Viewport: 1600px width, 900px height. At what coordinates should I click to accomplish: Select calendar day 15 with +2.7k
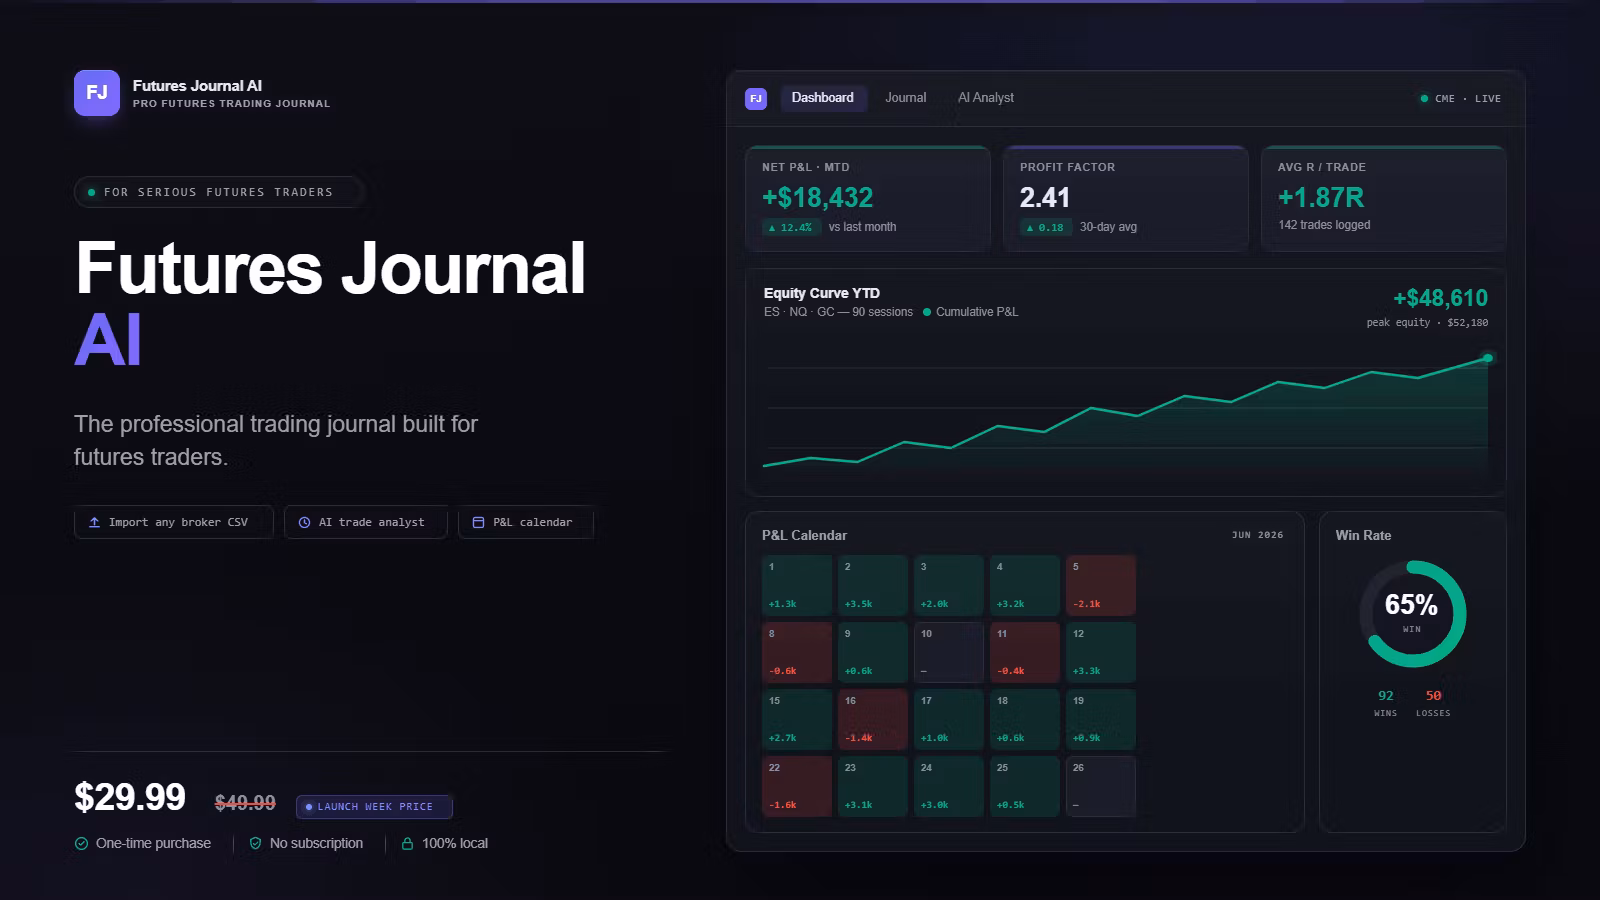(x=797, y=719)
